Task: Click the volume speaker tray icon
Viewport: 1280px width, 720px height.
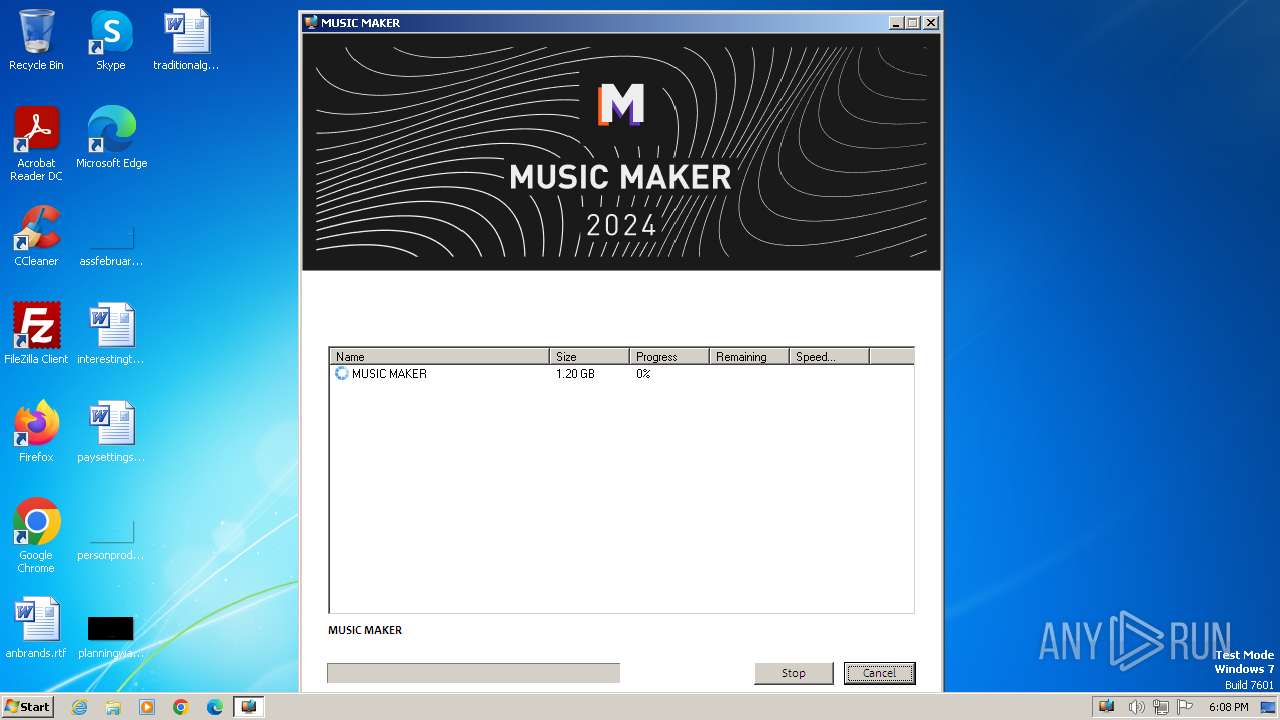Action: pyautogui.click(x=1135, y=707)
